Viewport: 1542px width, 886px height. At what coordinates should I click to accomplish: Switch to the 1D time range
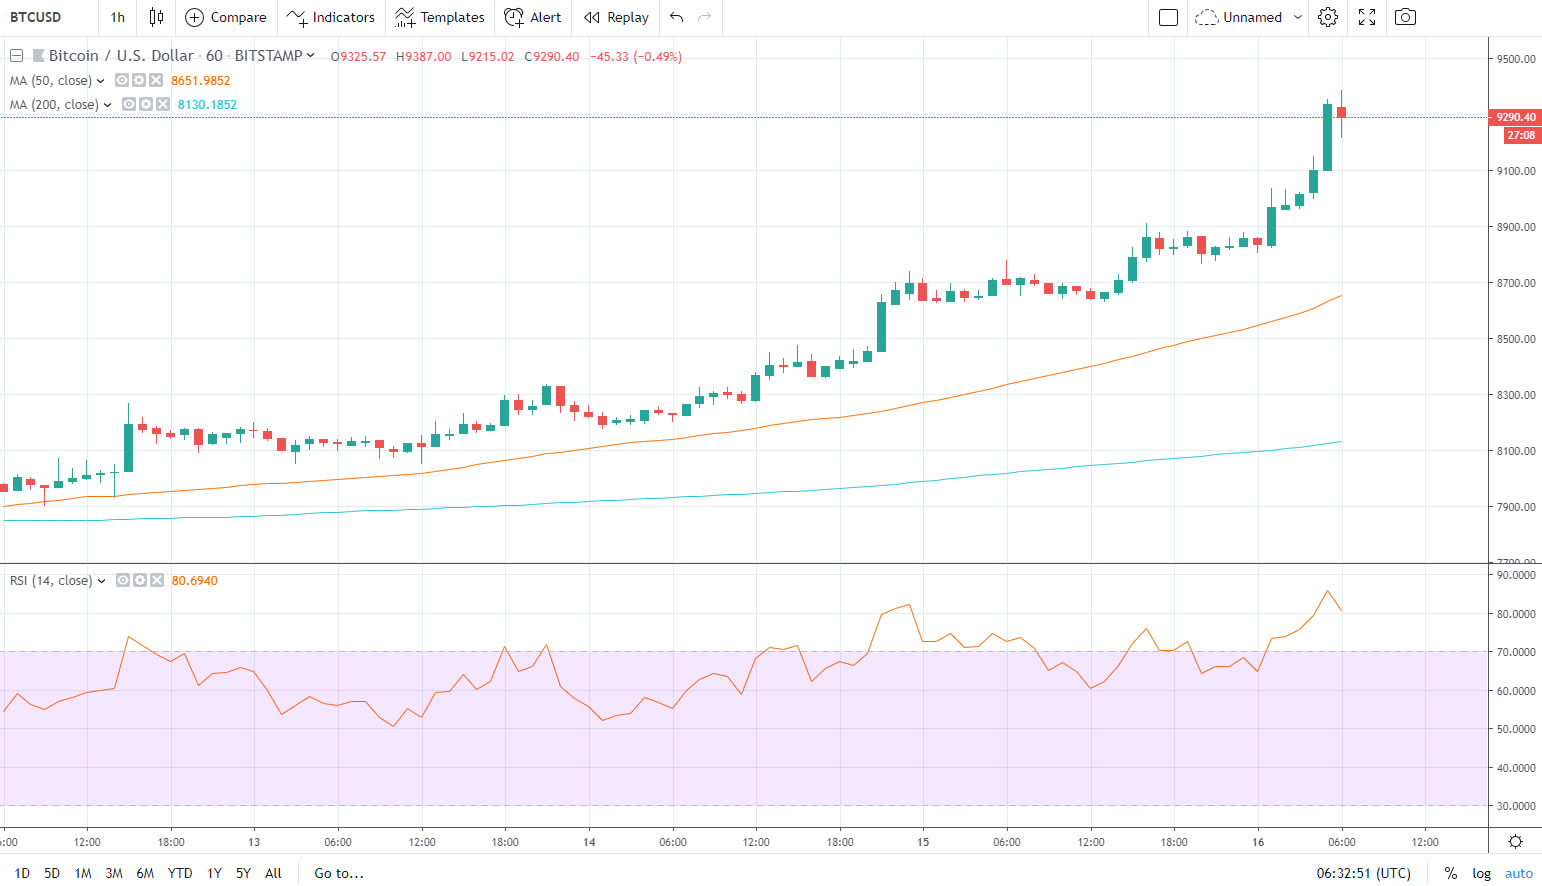click(22, 872)
